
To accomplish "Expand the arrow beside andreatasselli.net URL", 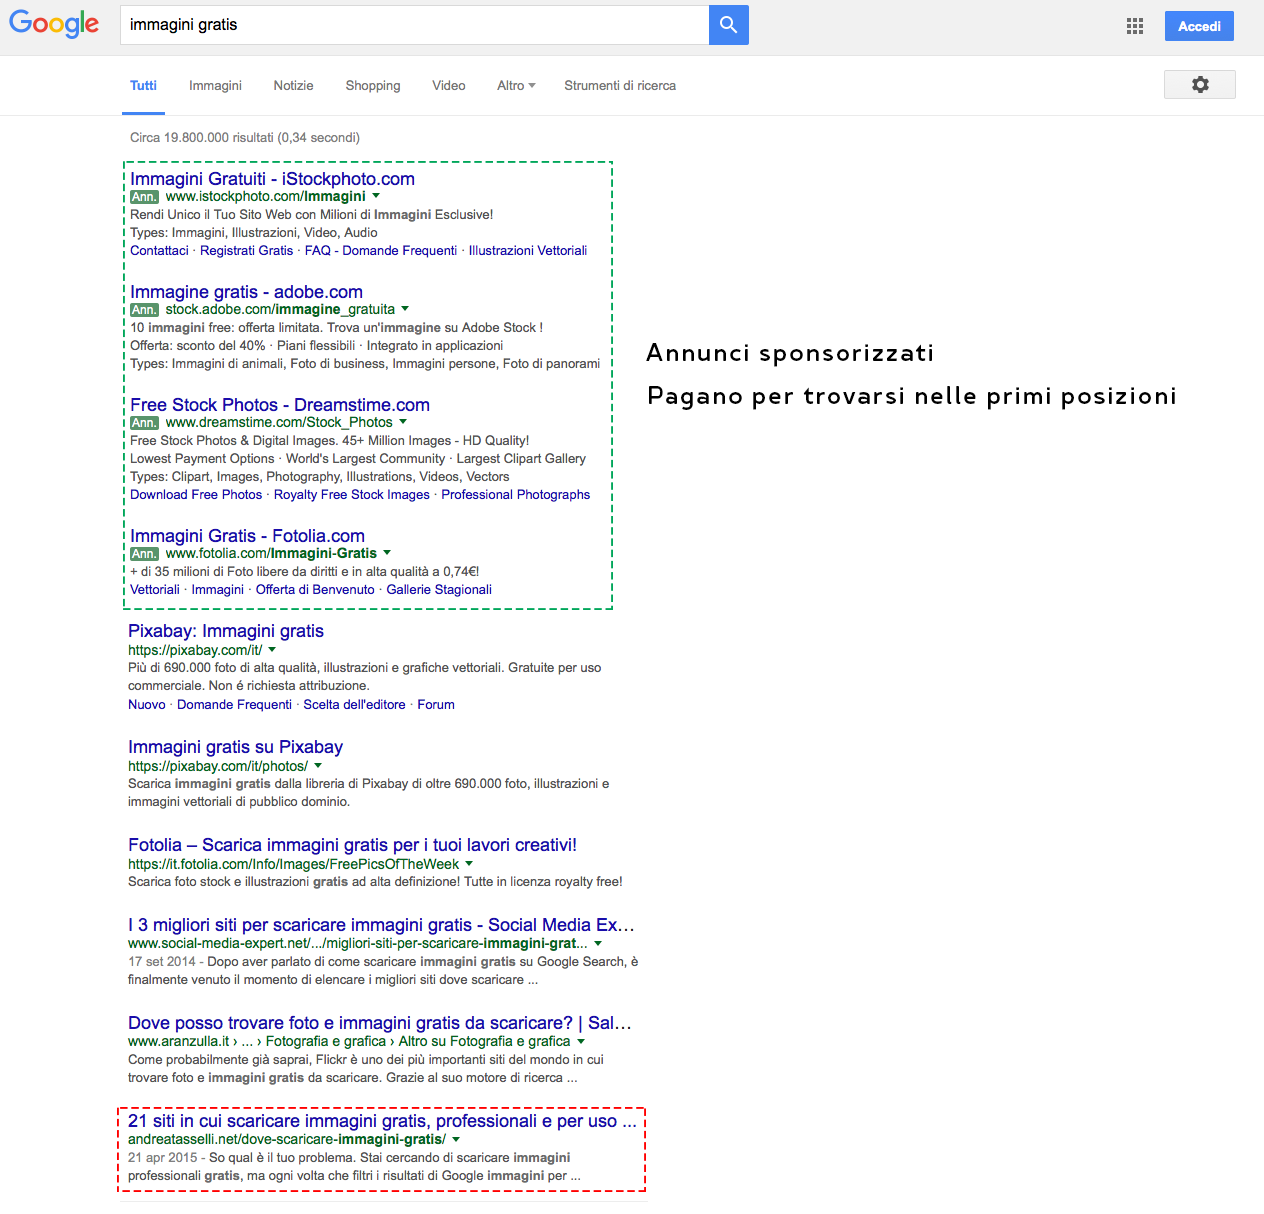I will 456,1139.
